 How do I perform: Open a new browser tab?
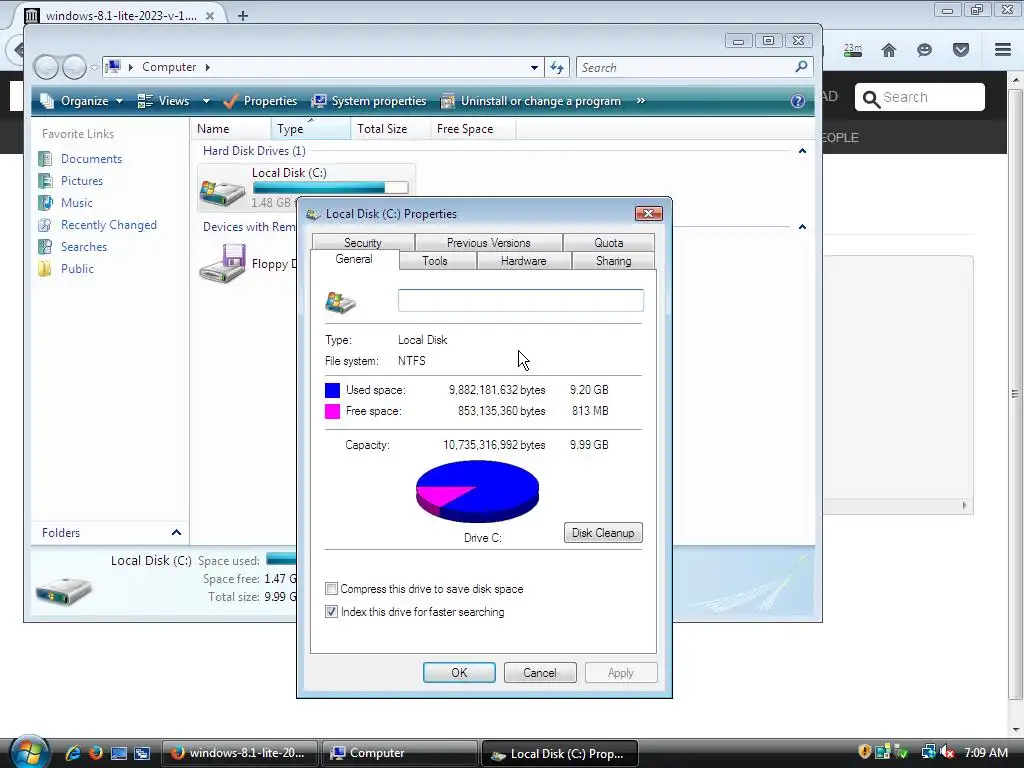[x=243, y=16]
